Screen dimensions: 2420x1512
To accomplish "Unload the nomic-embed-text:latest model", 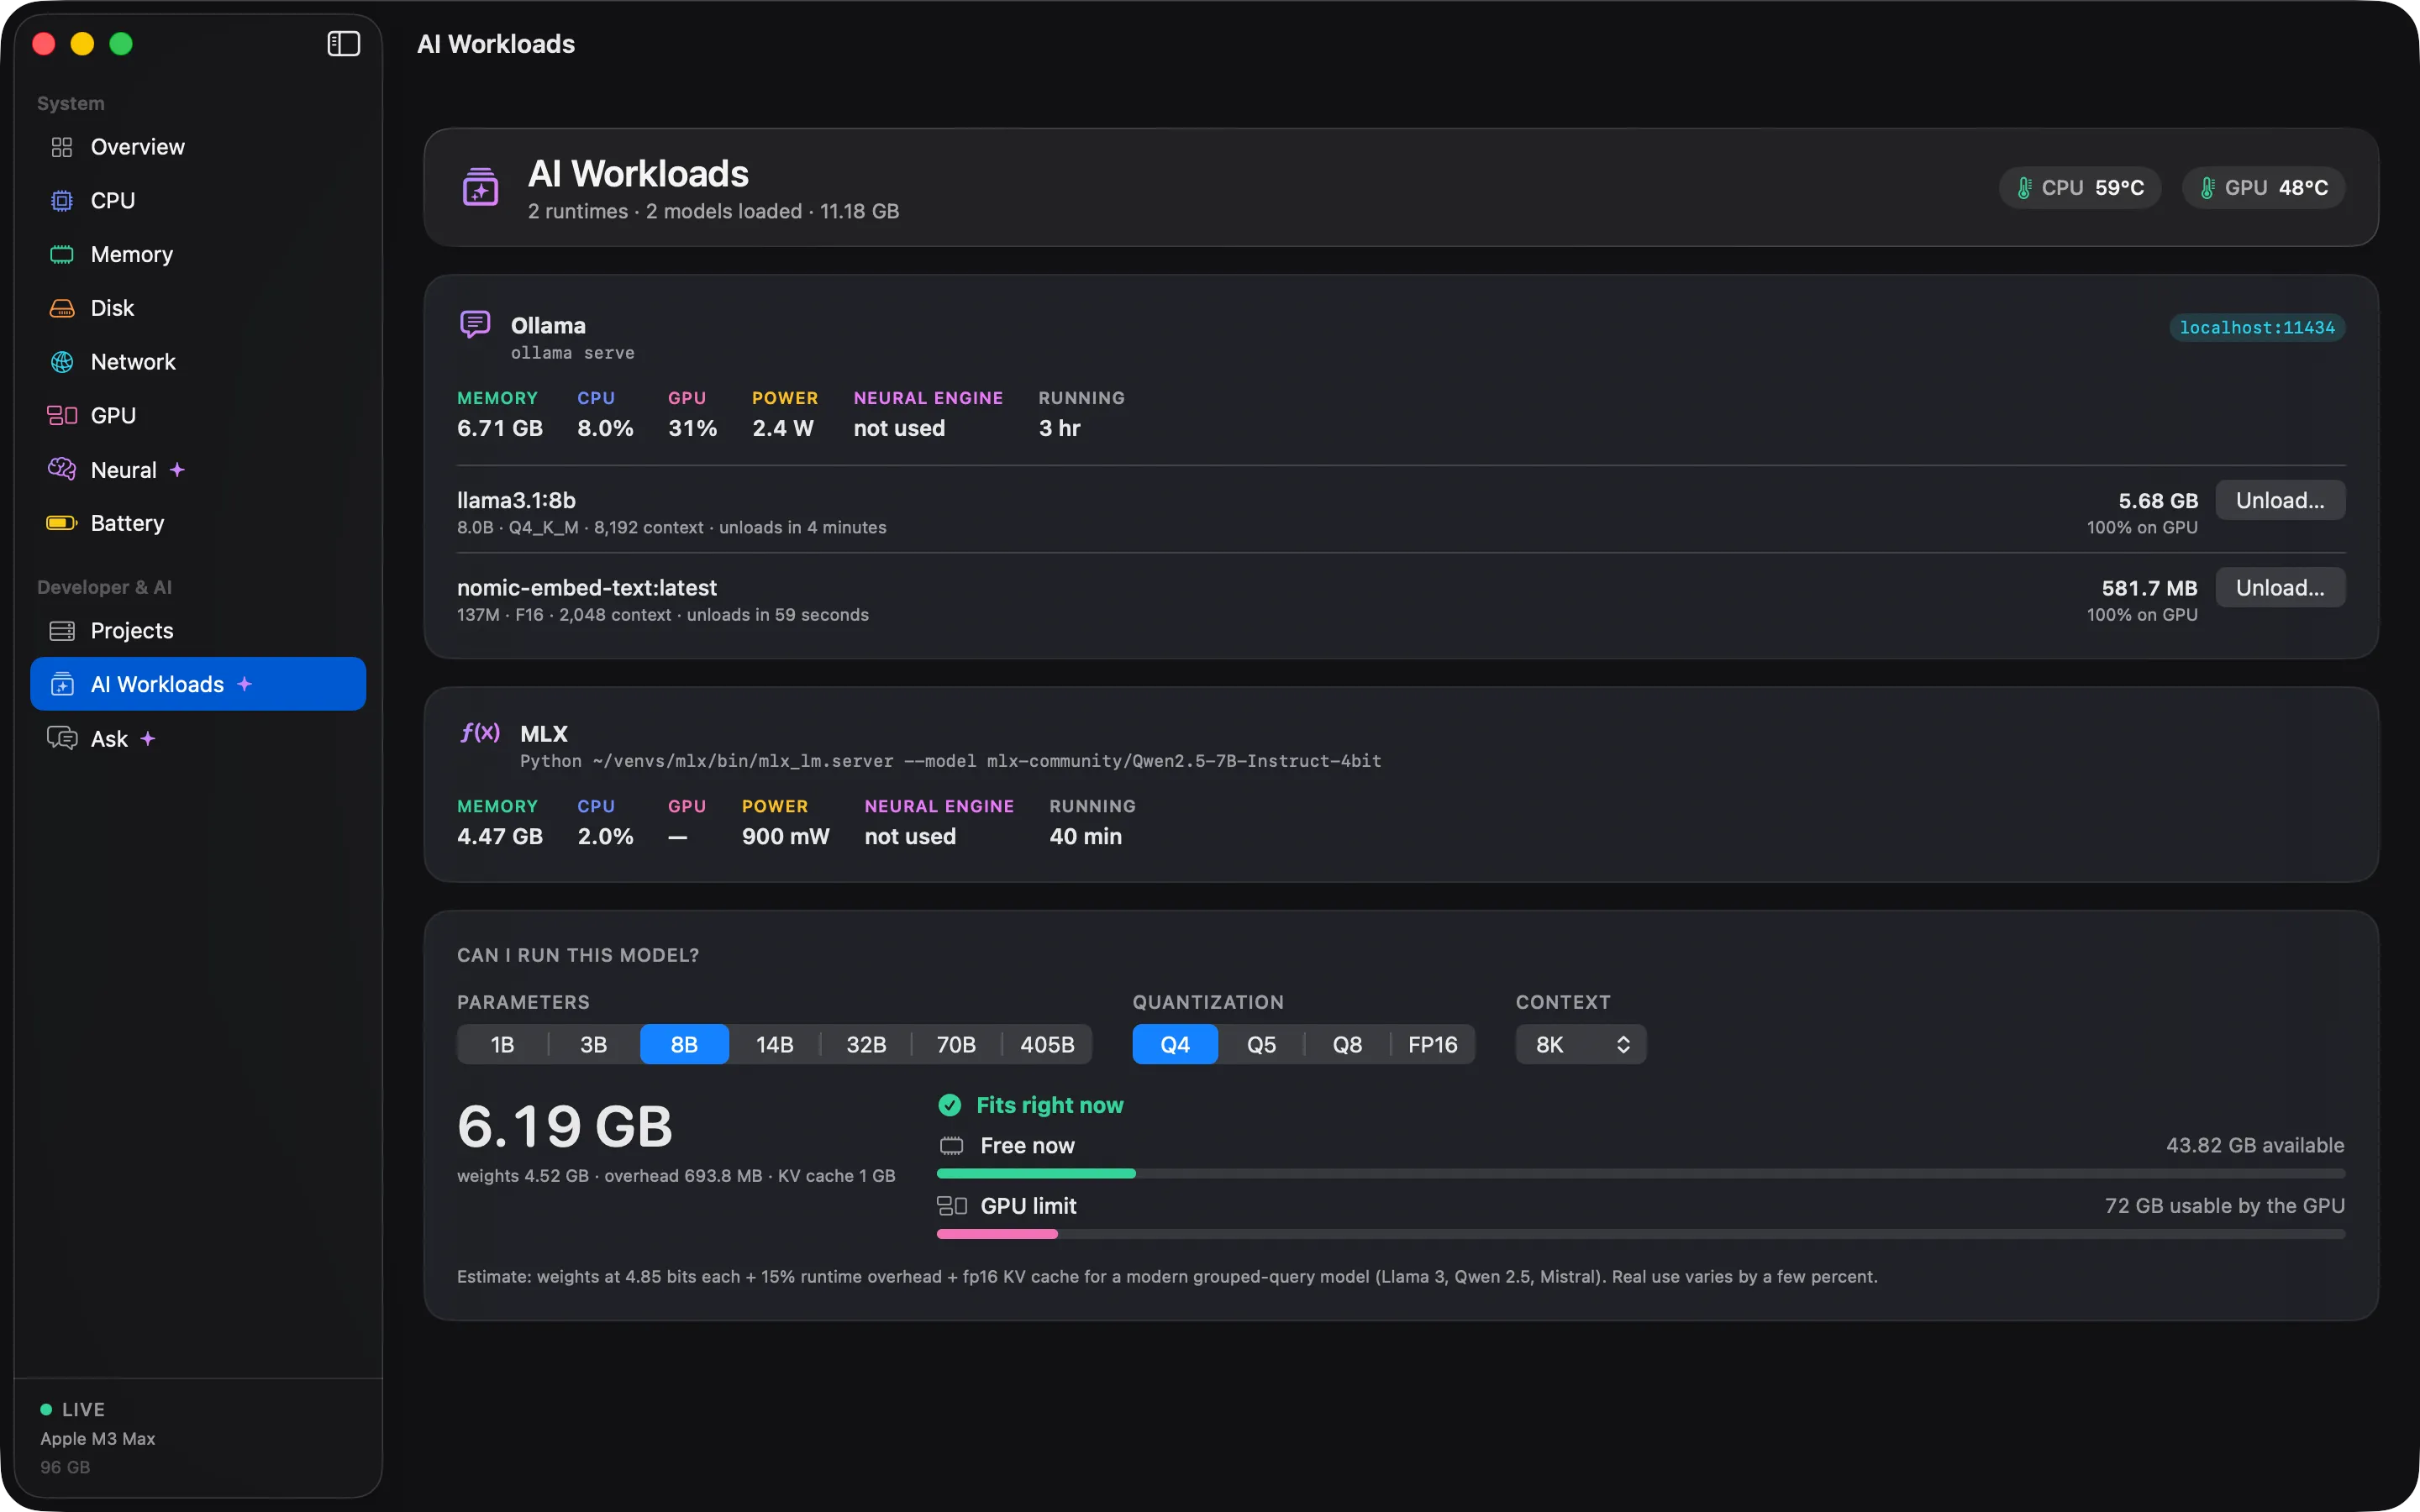I will (x=2280, y=587).
